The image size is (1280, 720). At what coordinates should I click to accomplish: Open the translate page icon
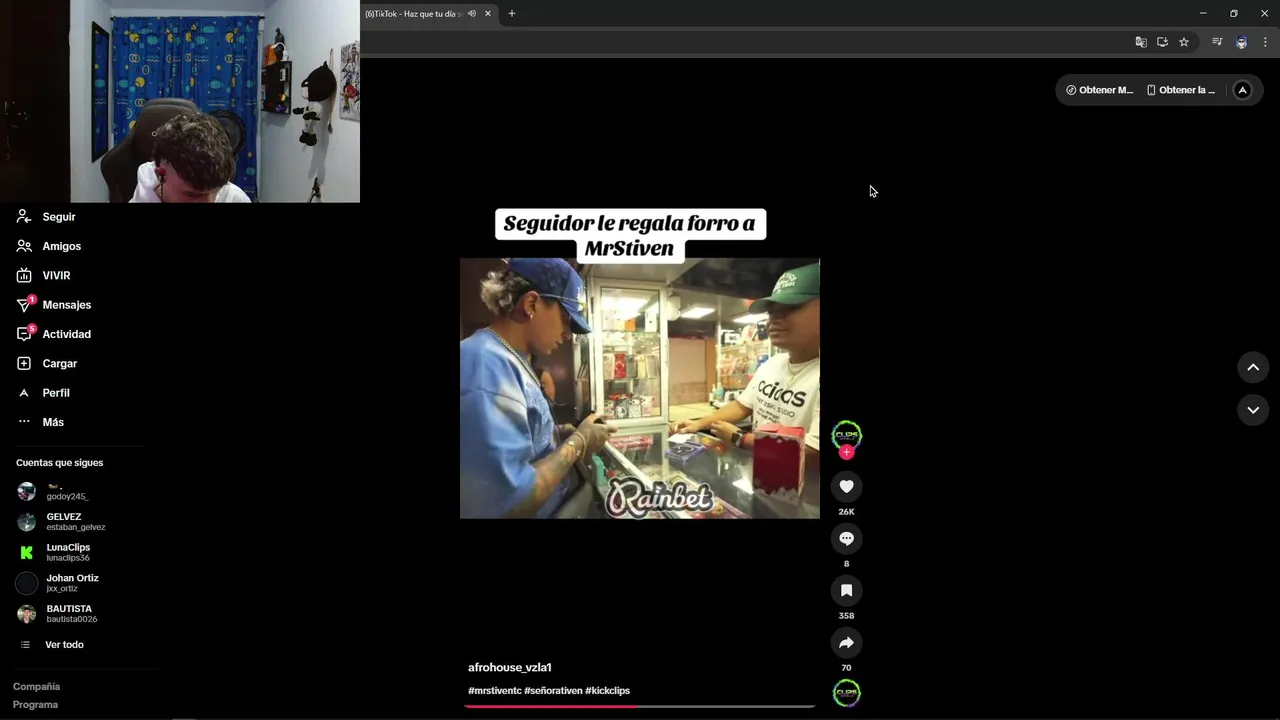(1141, 42)
